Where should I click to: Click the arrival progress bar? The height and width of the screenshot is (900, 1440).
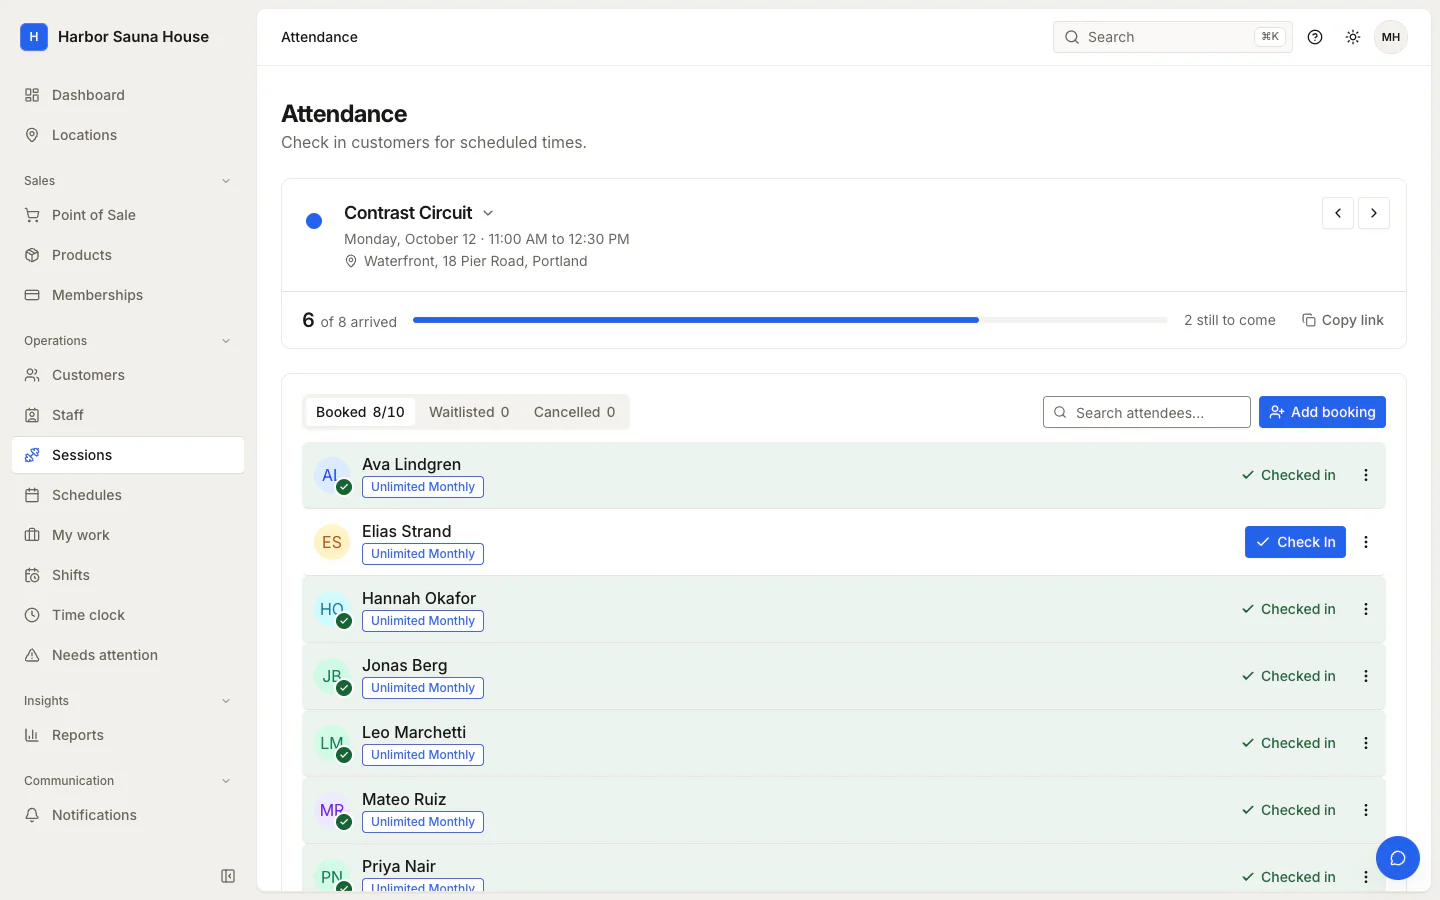[790, 320]
